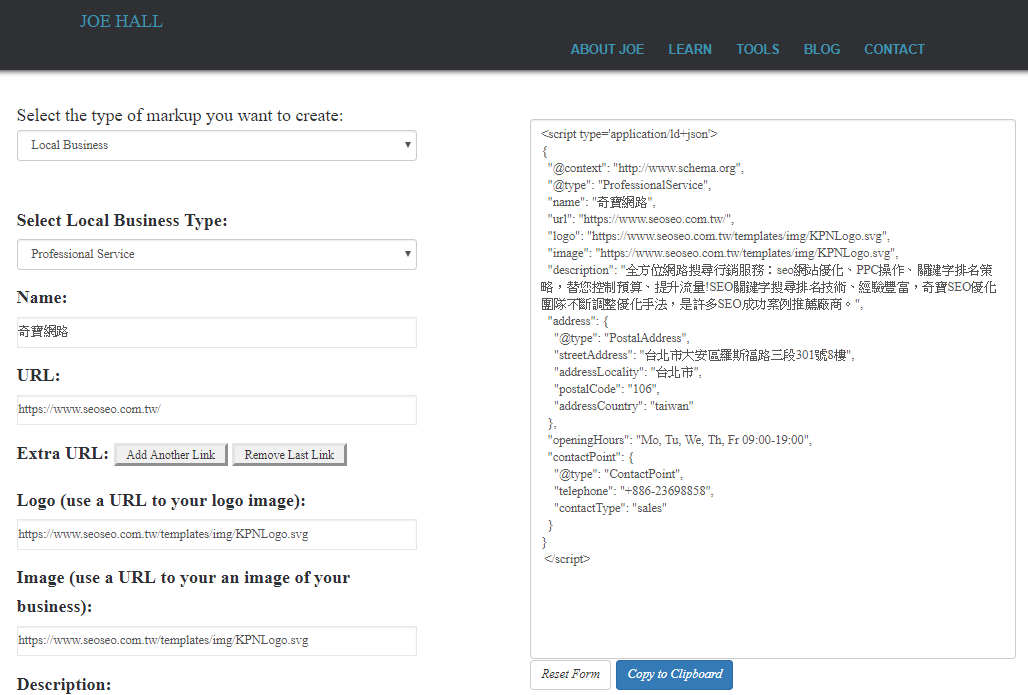Image resolution: width=1028 pixels, height=695 pixels.
Task: Click the closing </script> tag line
Action: [x=567, y=559]
